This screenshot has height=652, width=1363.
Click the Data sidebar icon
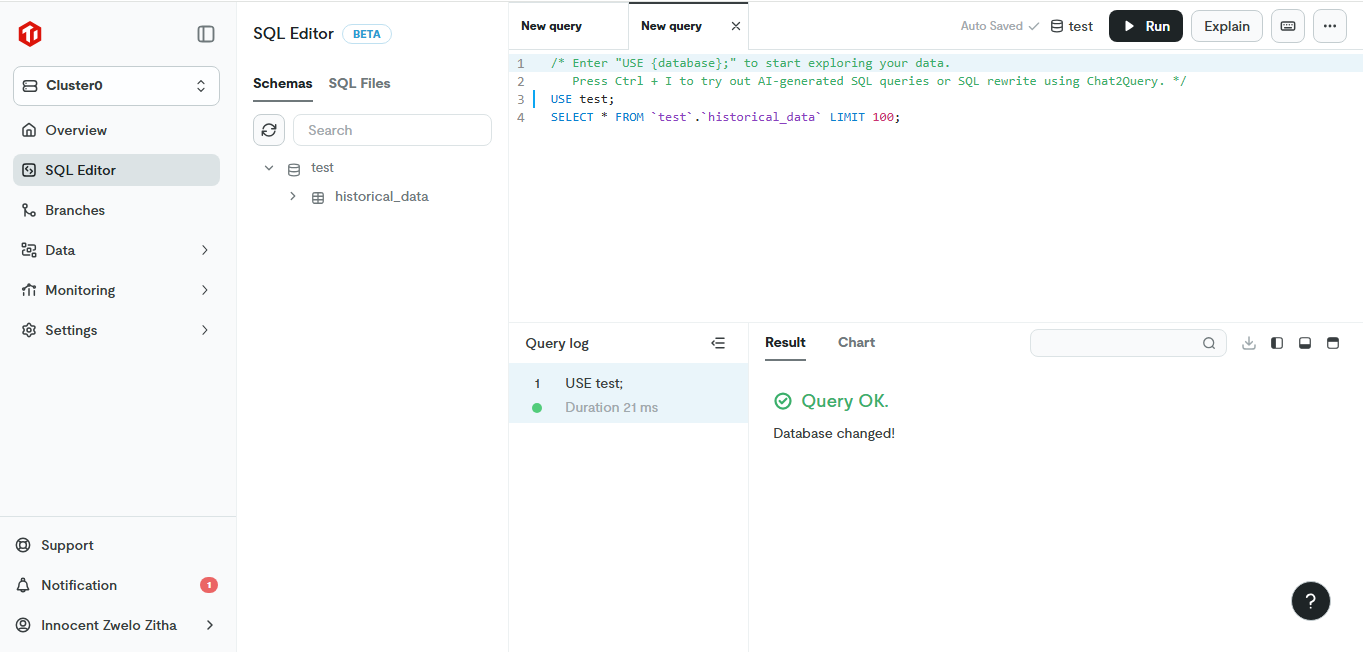point(29,250)
